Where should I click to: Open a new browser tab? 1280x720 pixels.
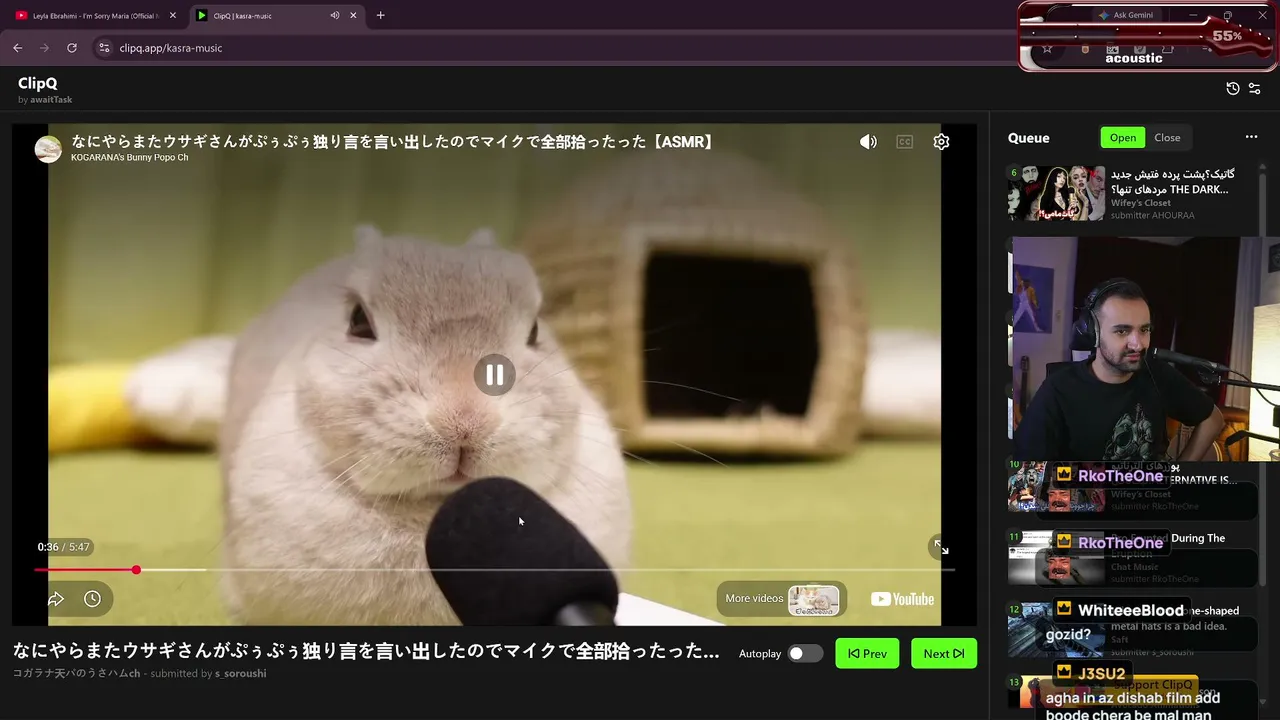pos(380,16)
